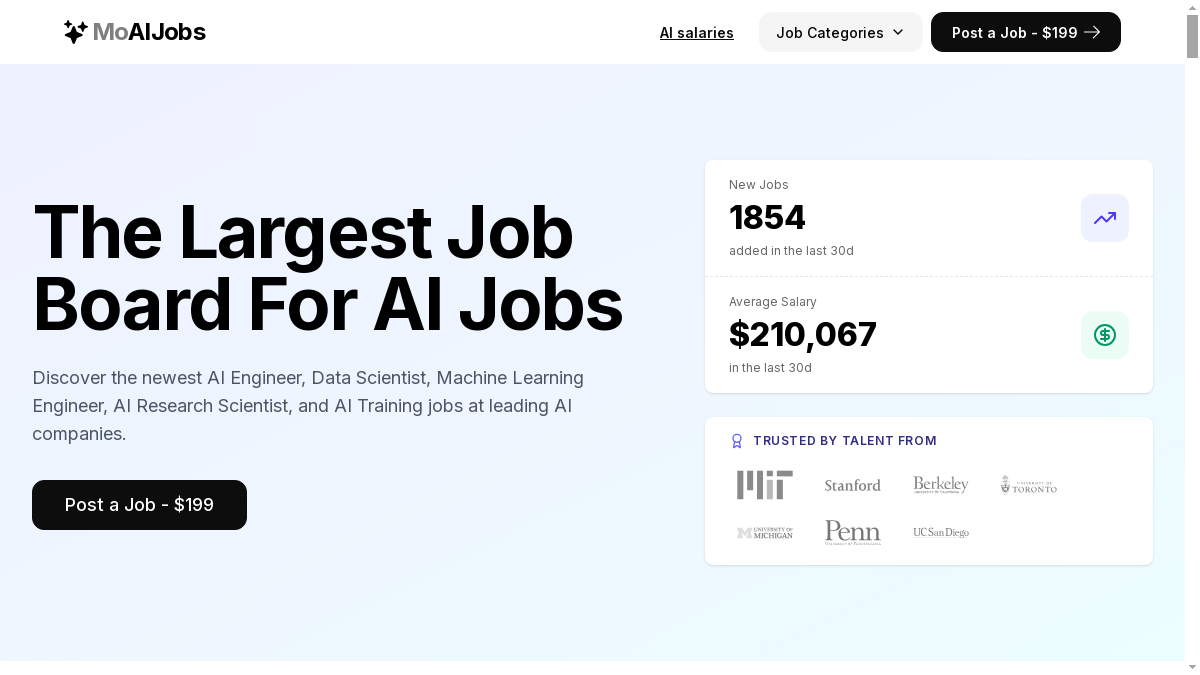Open the AI salaries link

click(696, 33)
